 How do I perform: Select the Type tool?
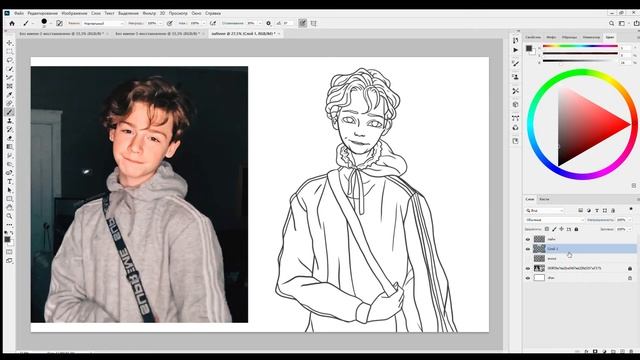point(9,181)
